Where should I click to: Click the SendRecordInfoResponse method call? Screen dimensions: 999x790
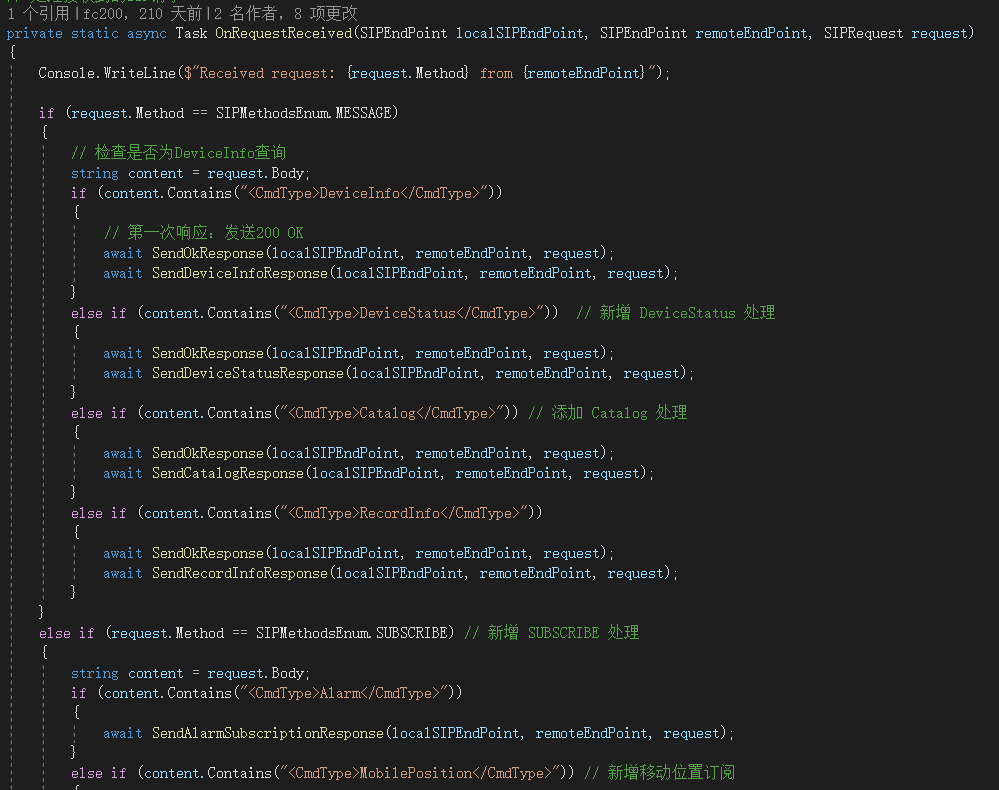[x=240, y=573]
